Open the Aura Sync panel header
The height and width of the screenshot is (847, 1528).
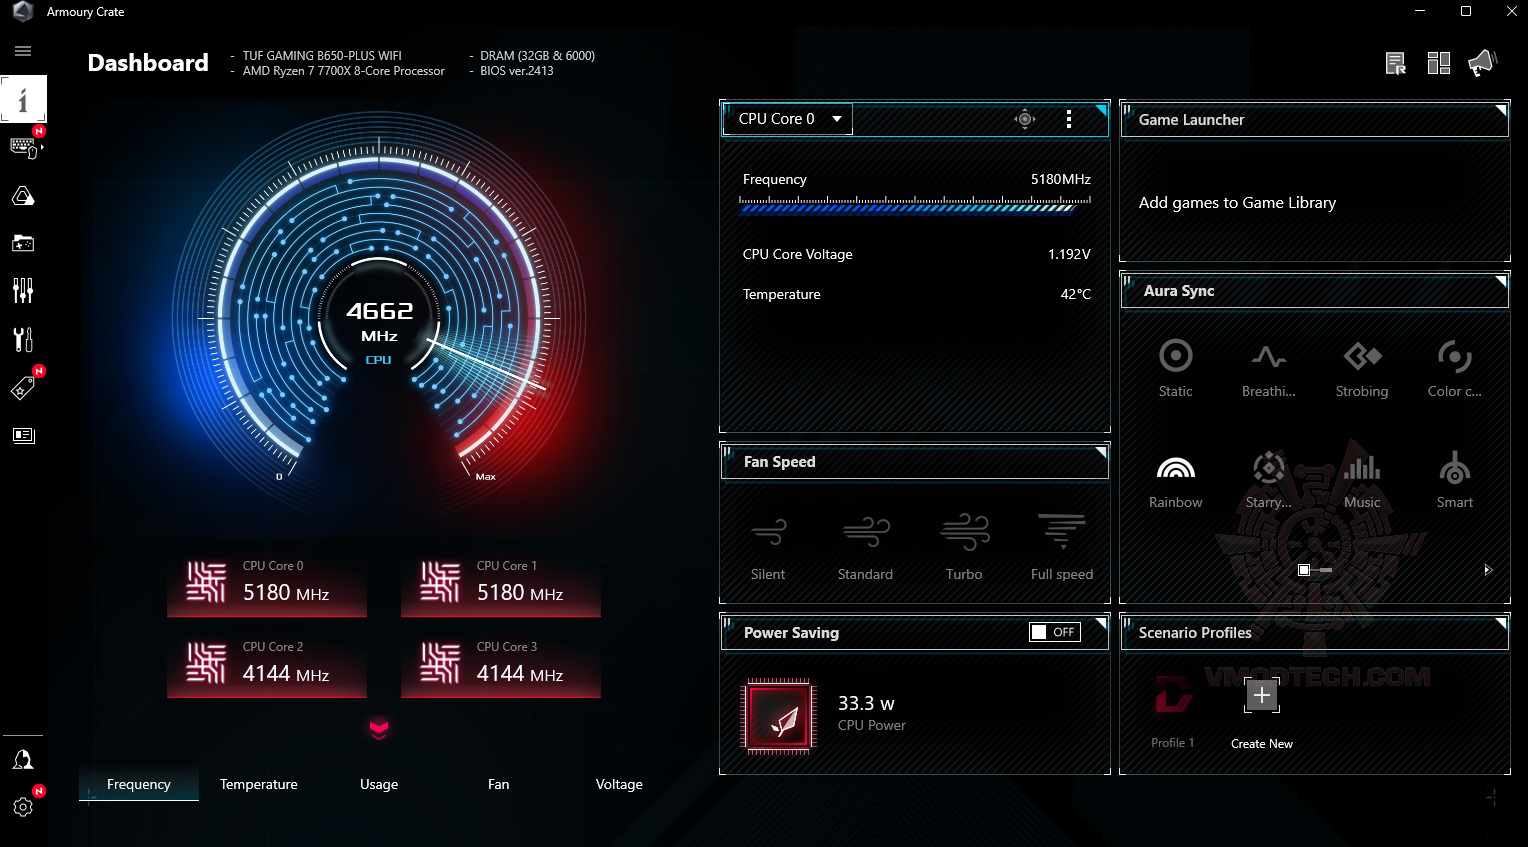pos(1314,290)
